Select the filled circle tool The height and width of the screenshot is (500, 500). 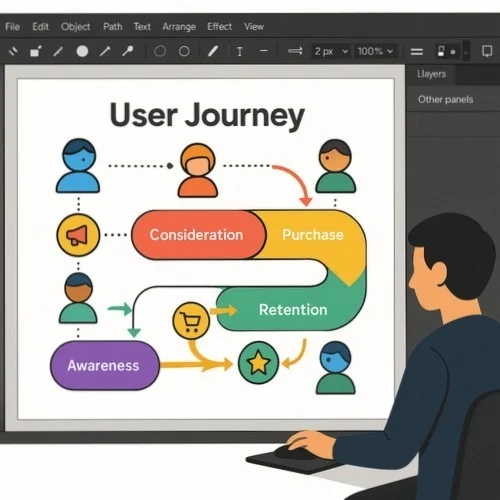pos(82,51)
